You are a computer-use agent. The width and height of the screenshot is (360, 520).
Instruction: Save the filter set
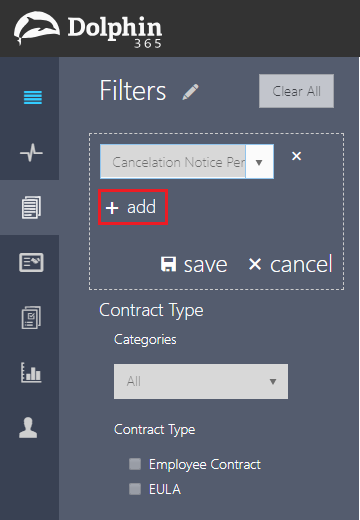click(x=194, y=265)
